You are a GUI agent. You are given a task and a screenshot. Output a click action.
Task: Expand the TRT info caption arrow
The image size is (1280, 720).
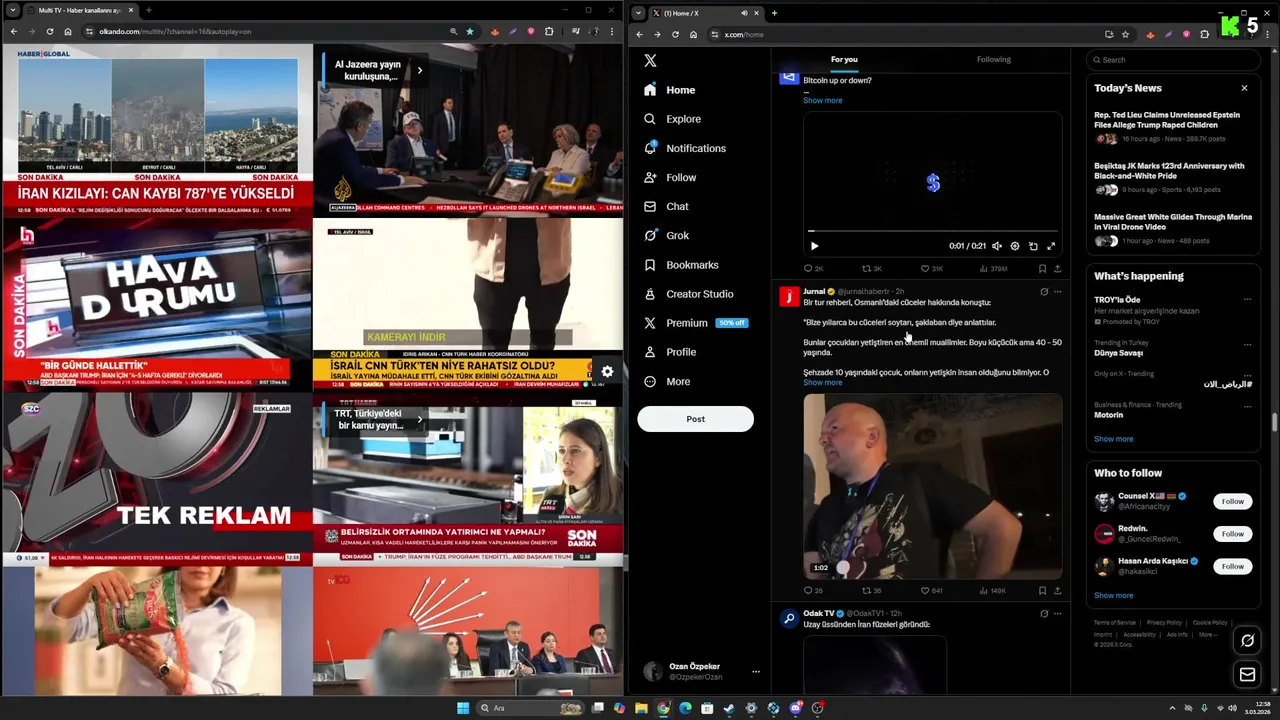[419, 419]
